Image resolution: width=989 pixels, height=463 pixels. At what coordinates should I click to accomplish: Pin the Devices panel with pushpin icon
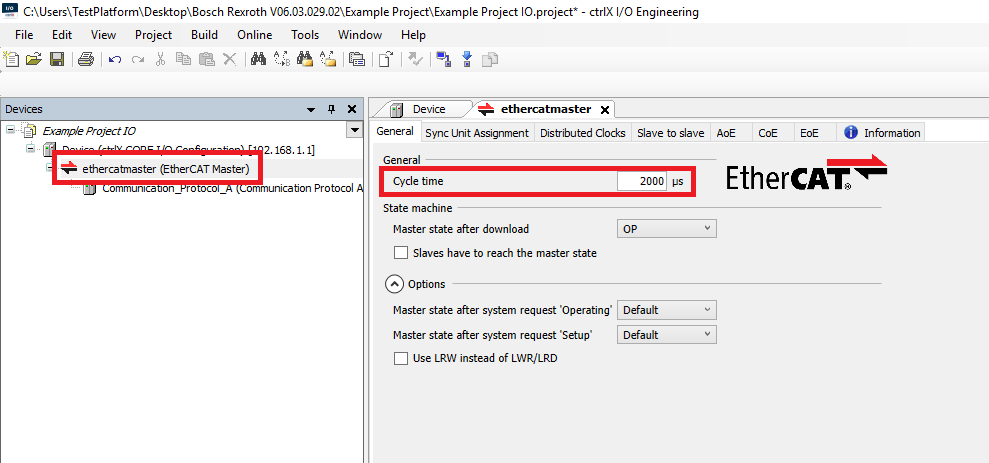tap(332, 109)
